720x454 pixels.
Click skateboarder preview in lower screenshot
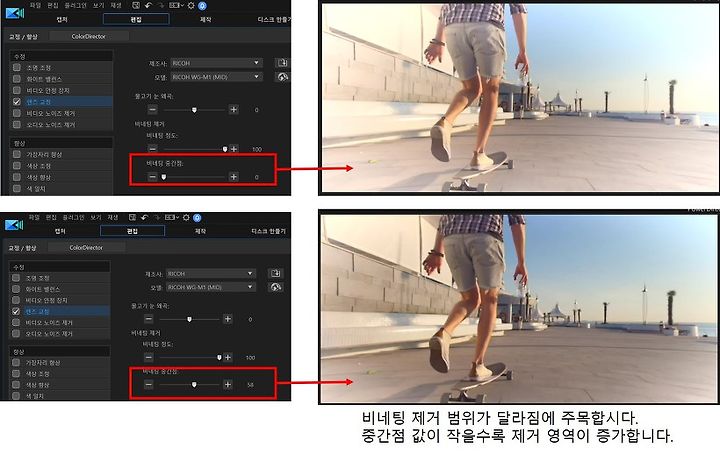519,309
